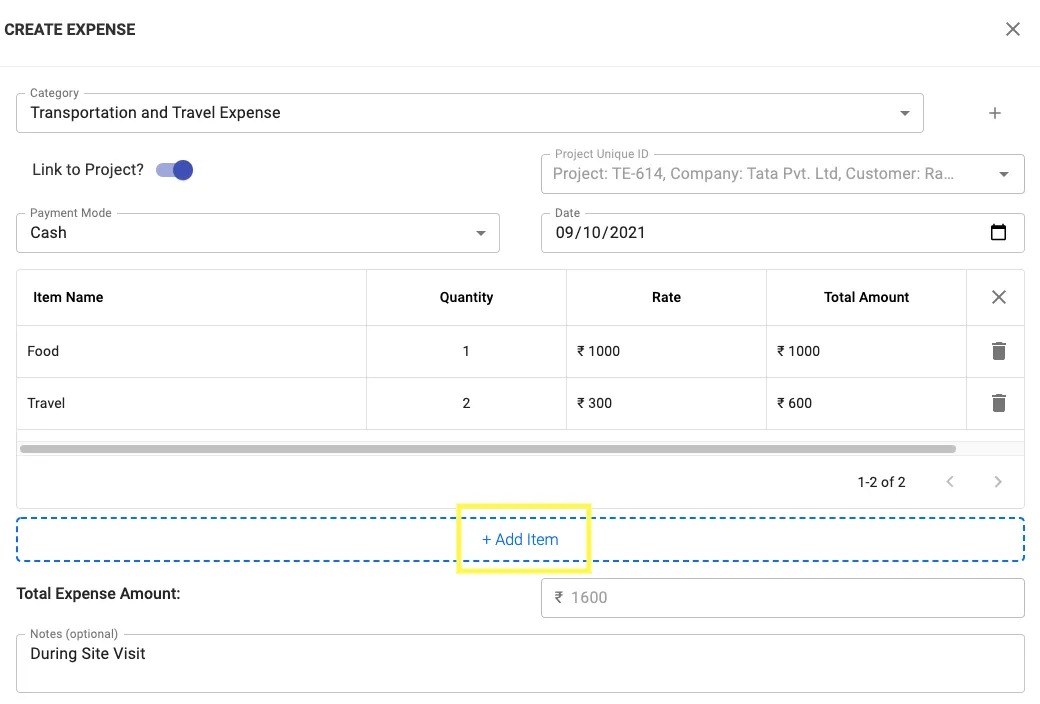
Task: Click the Add Item button
Action: point(521,539)
